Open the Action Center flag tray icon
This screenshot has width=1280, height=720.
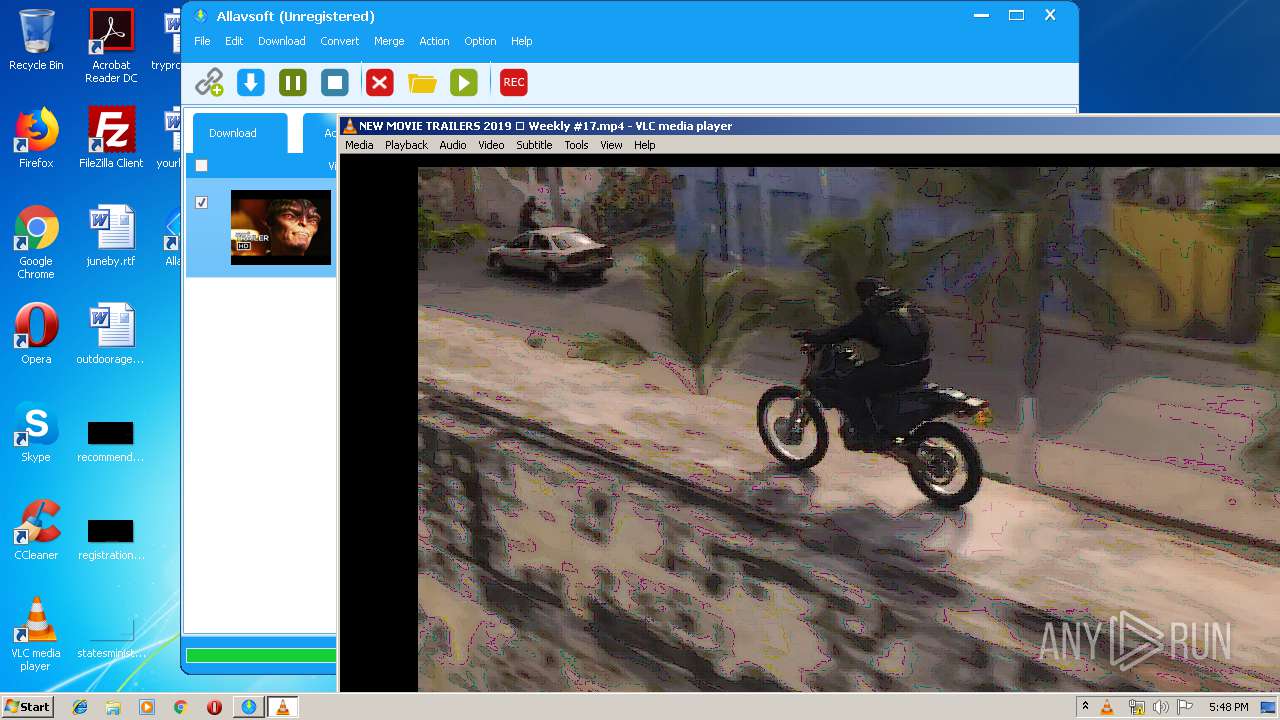(1185, 707)
